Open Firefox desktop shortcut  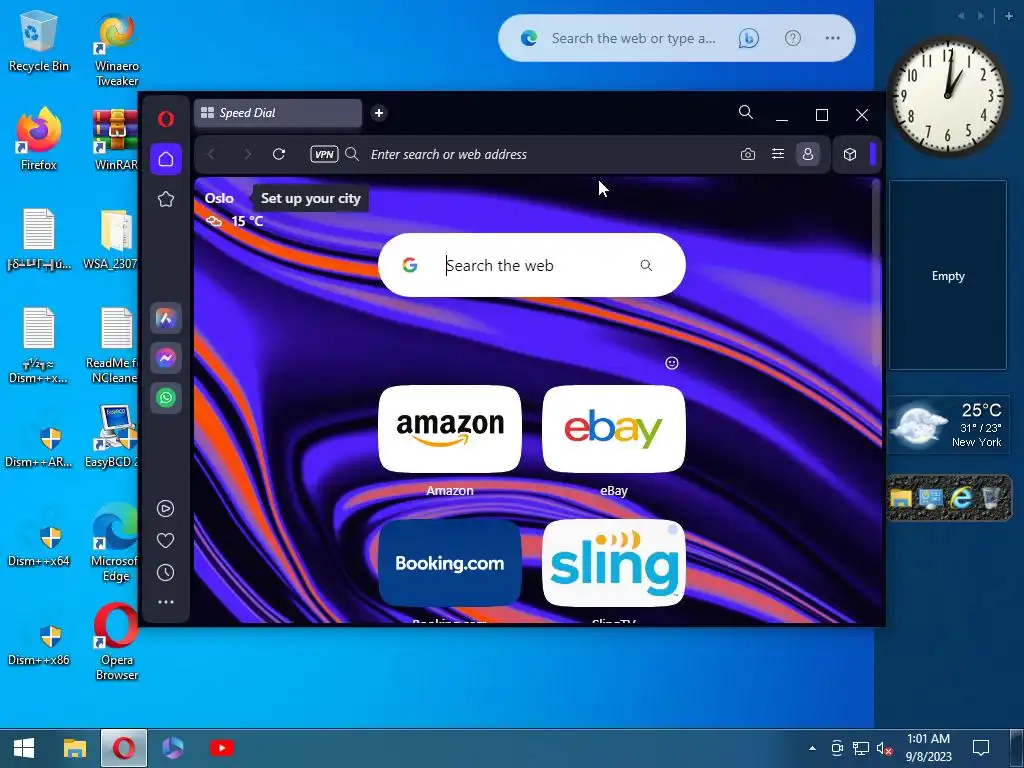coord(39,138)
